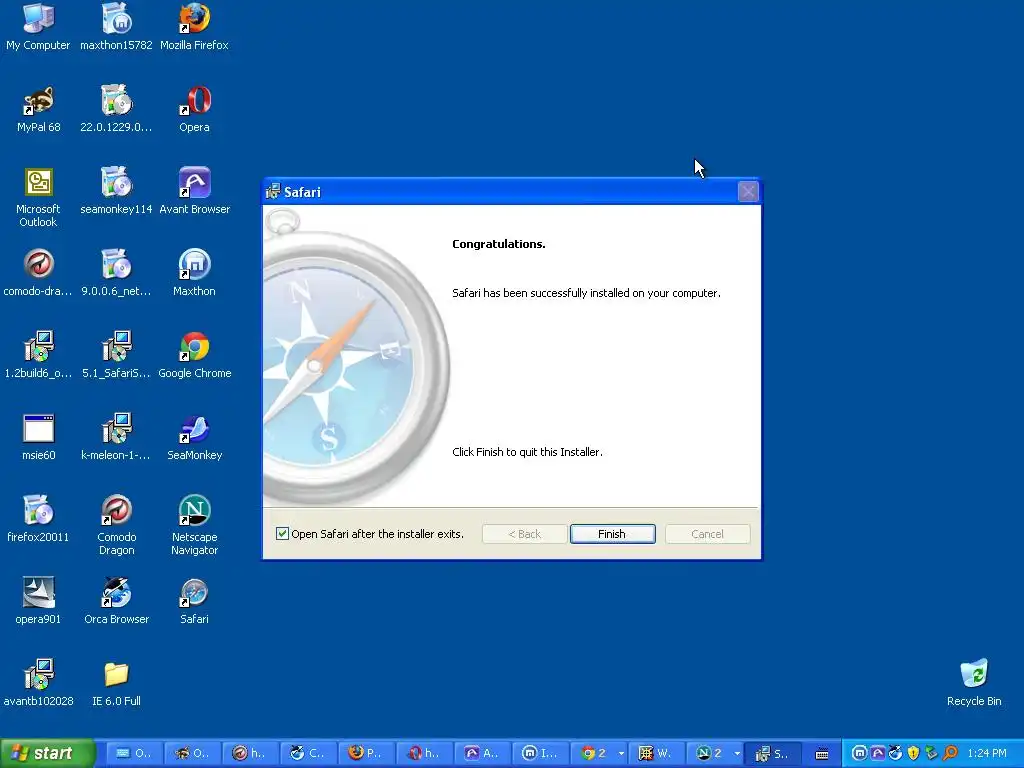Switch to Firefox taskbar button labeled P..
This screenshot has width=1024, height=768.
click(367, 753)
